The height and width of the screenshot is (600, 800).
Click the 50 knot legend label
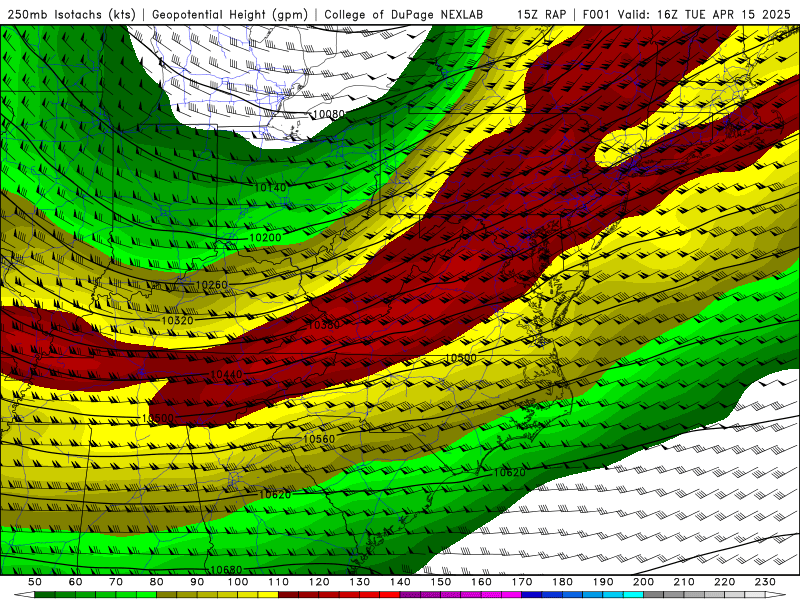point(34,582)
